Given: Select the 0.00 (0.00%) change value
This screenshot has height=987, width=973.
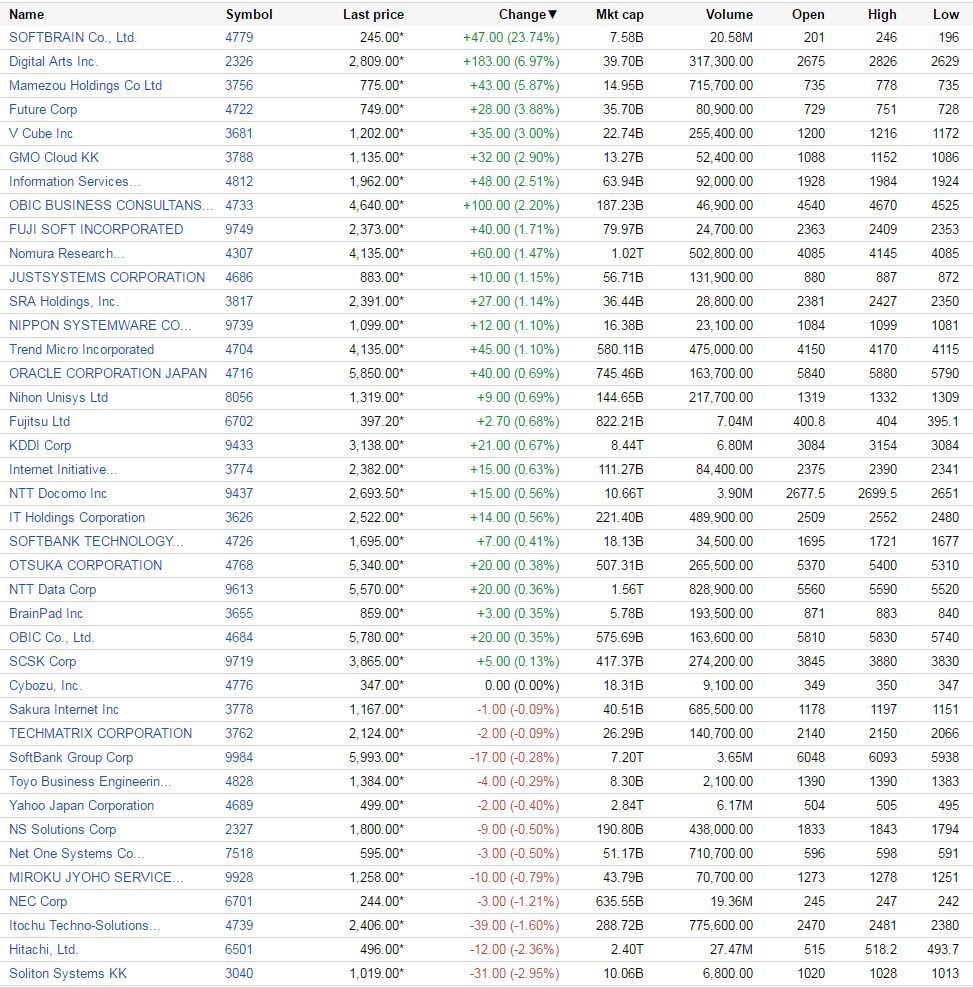Looking at the screenshot, I should pos(522,685).
